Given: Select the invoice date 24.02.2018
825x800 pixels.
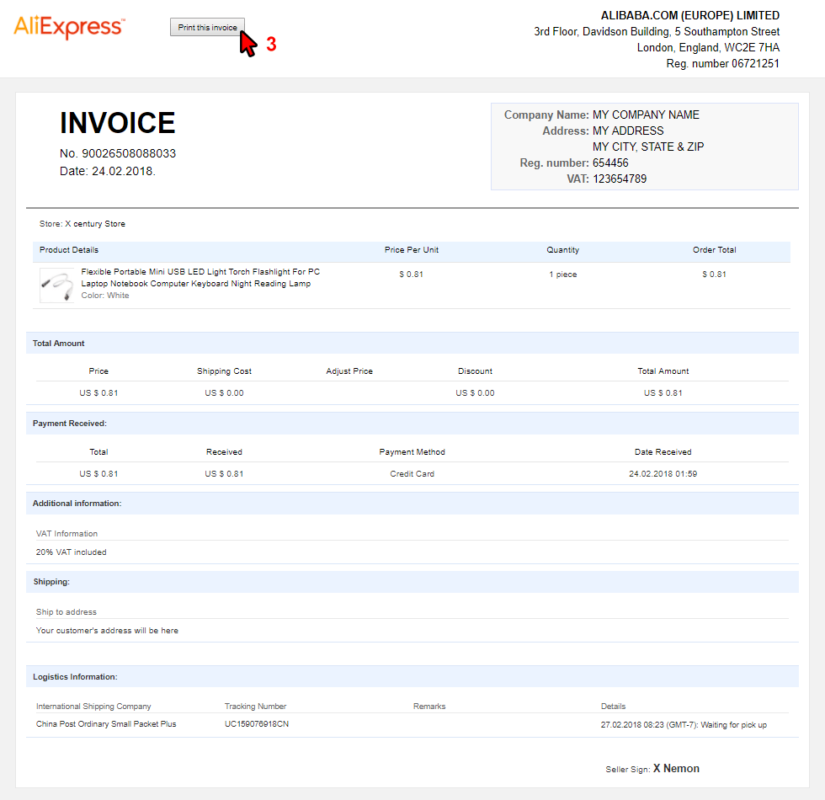Looking at the screenshot, I should click(x=123, y=171).
